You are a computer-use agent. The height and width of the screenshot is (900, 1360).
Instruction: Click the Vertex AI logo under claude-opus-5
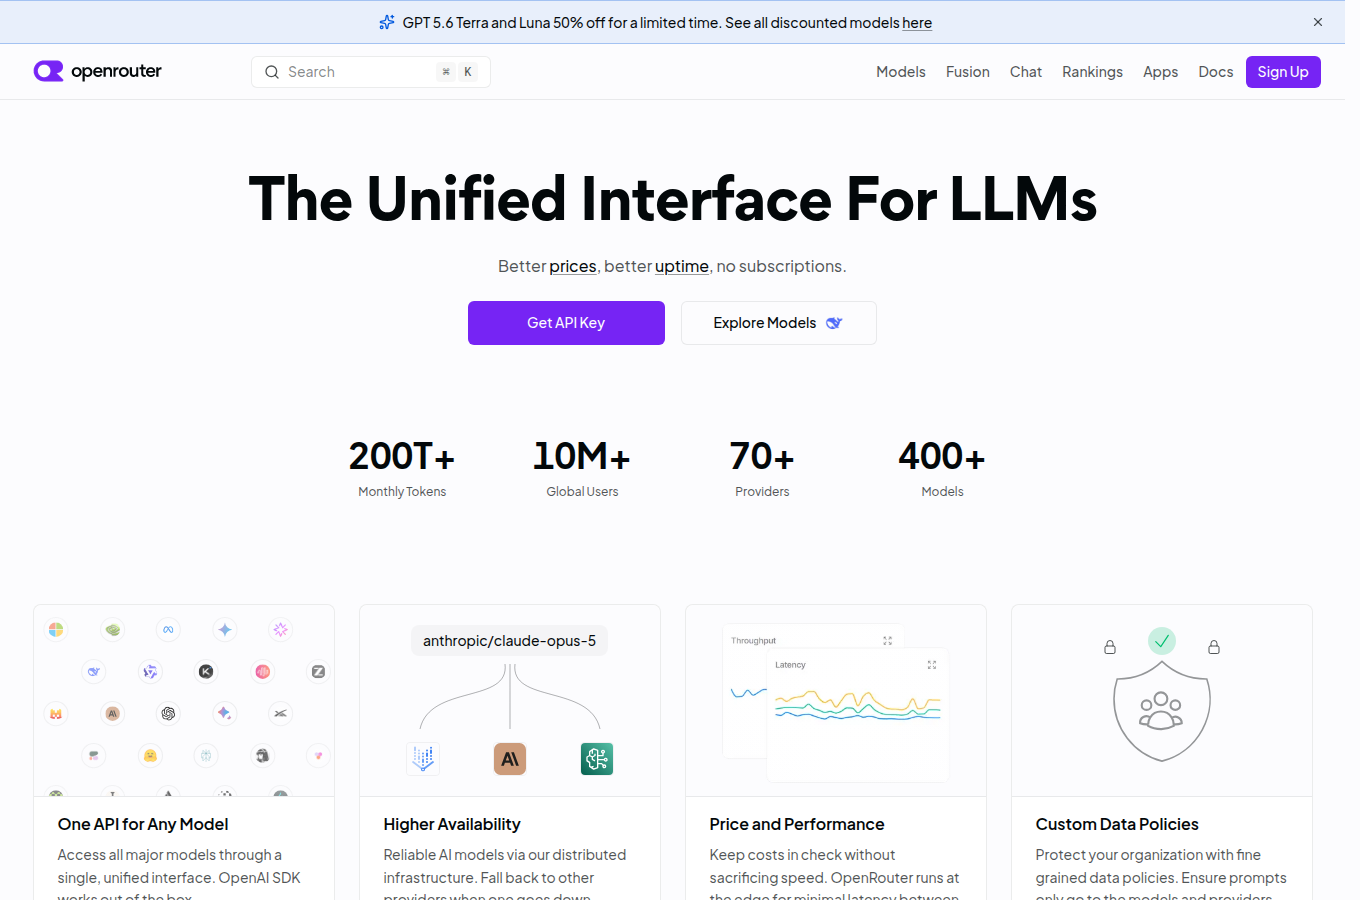423,759
